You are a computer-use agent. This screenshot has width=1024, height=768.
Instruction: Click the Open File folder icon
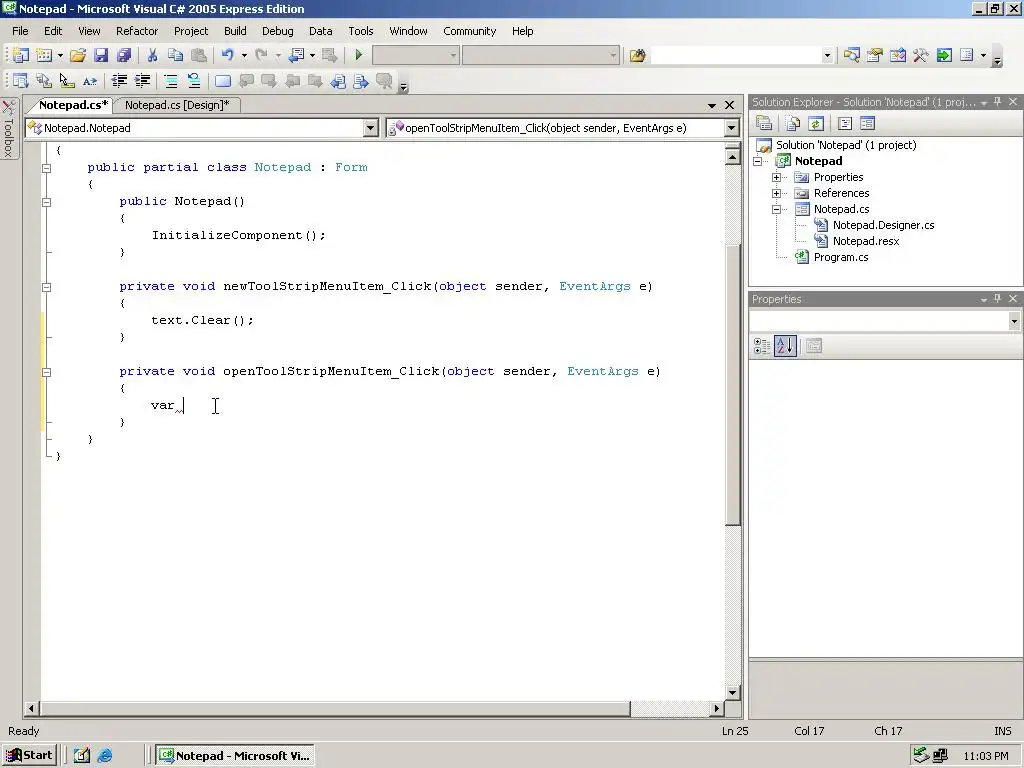tap(78, 56)
